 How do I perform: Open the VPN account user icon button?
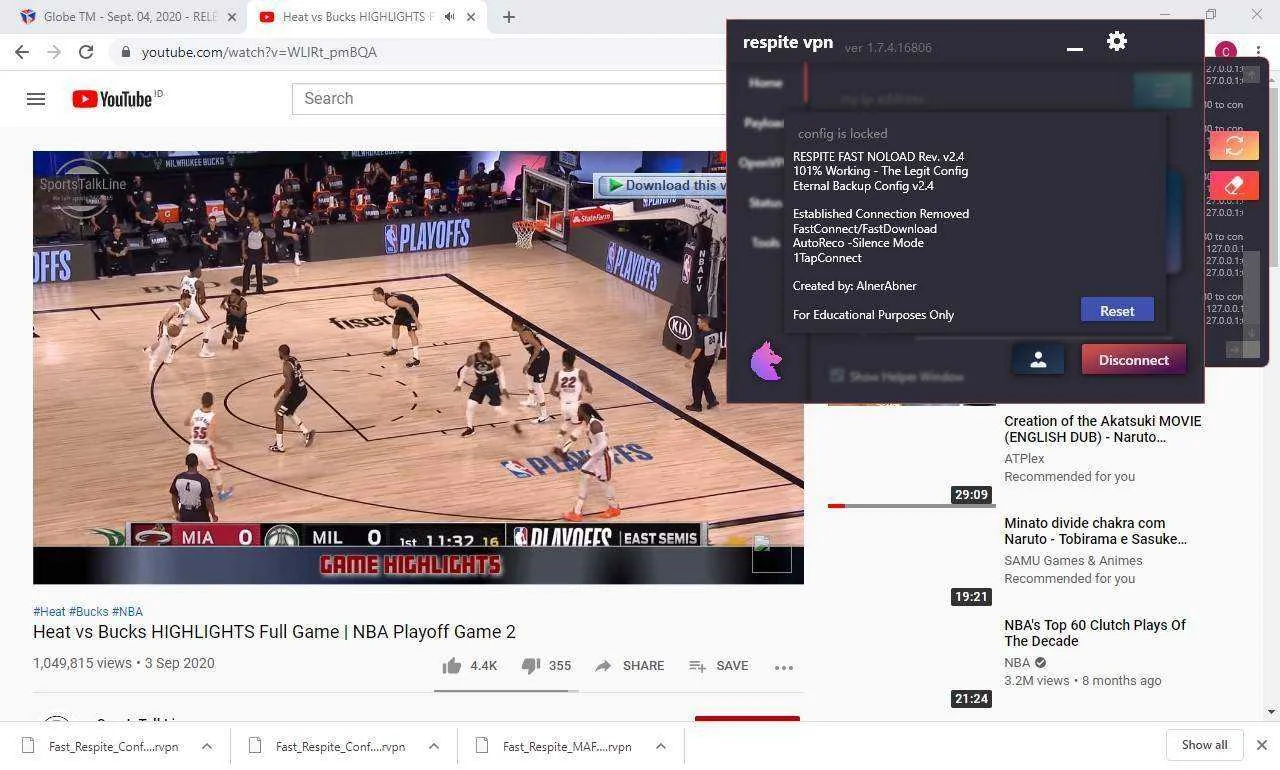point(1038,360)
